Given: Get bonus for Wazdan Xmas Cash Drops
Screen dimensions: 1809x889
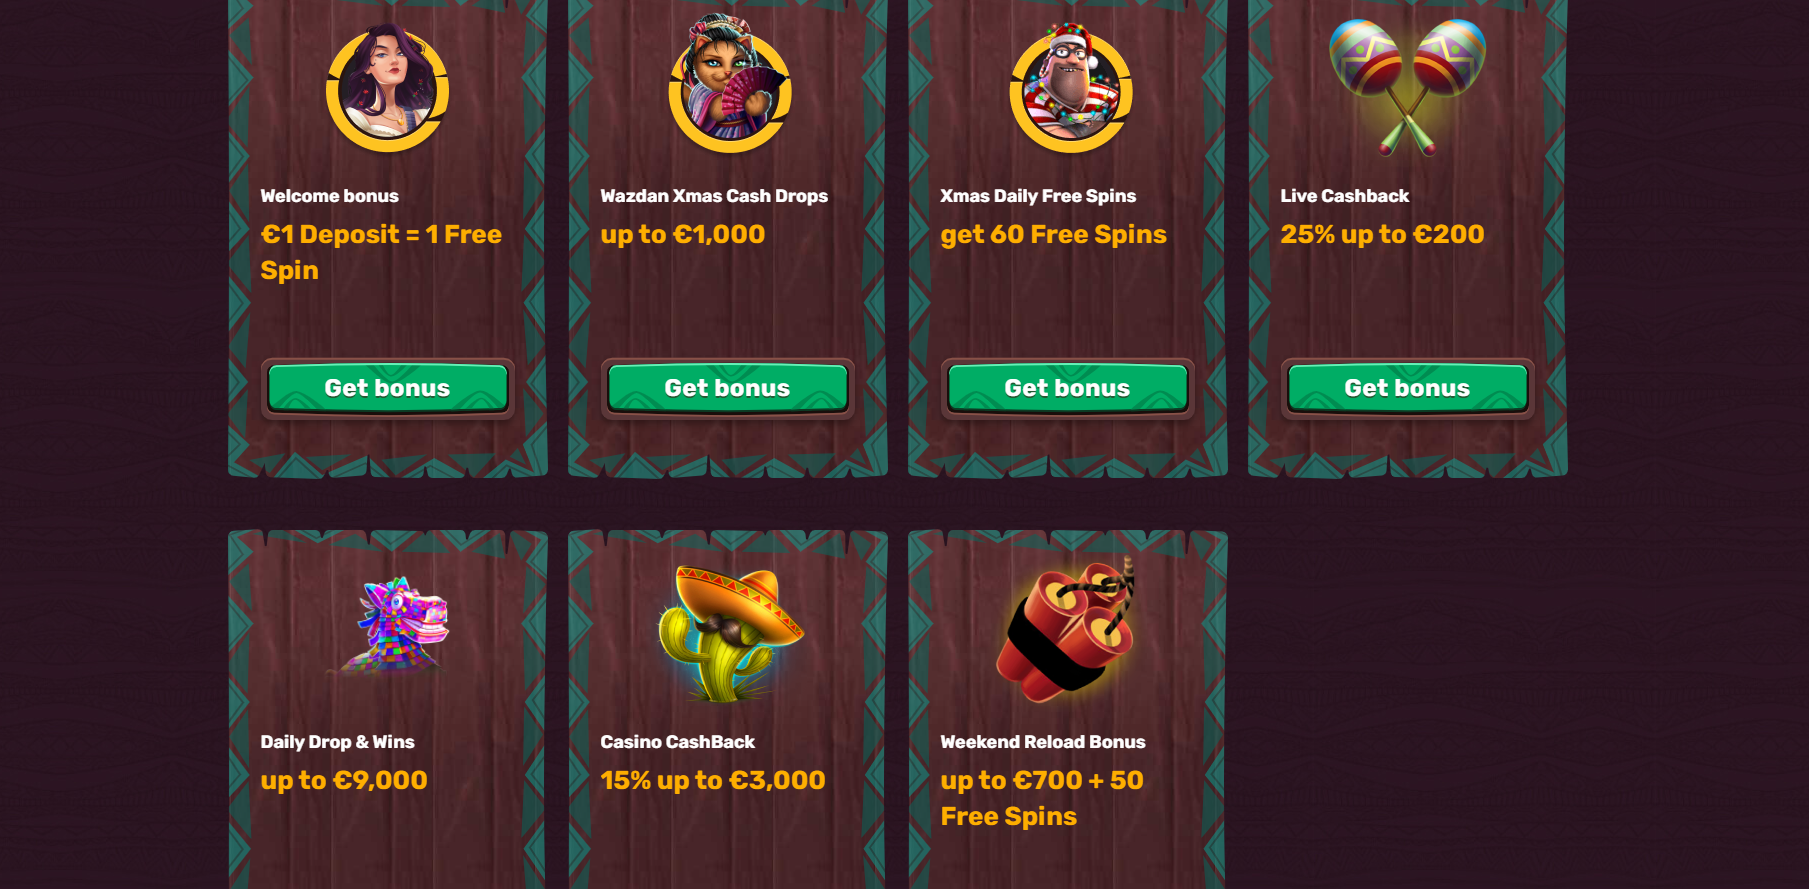Looking at the screenshot, I should point(727,388).
